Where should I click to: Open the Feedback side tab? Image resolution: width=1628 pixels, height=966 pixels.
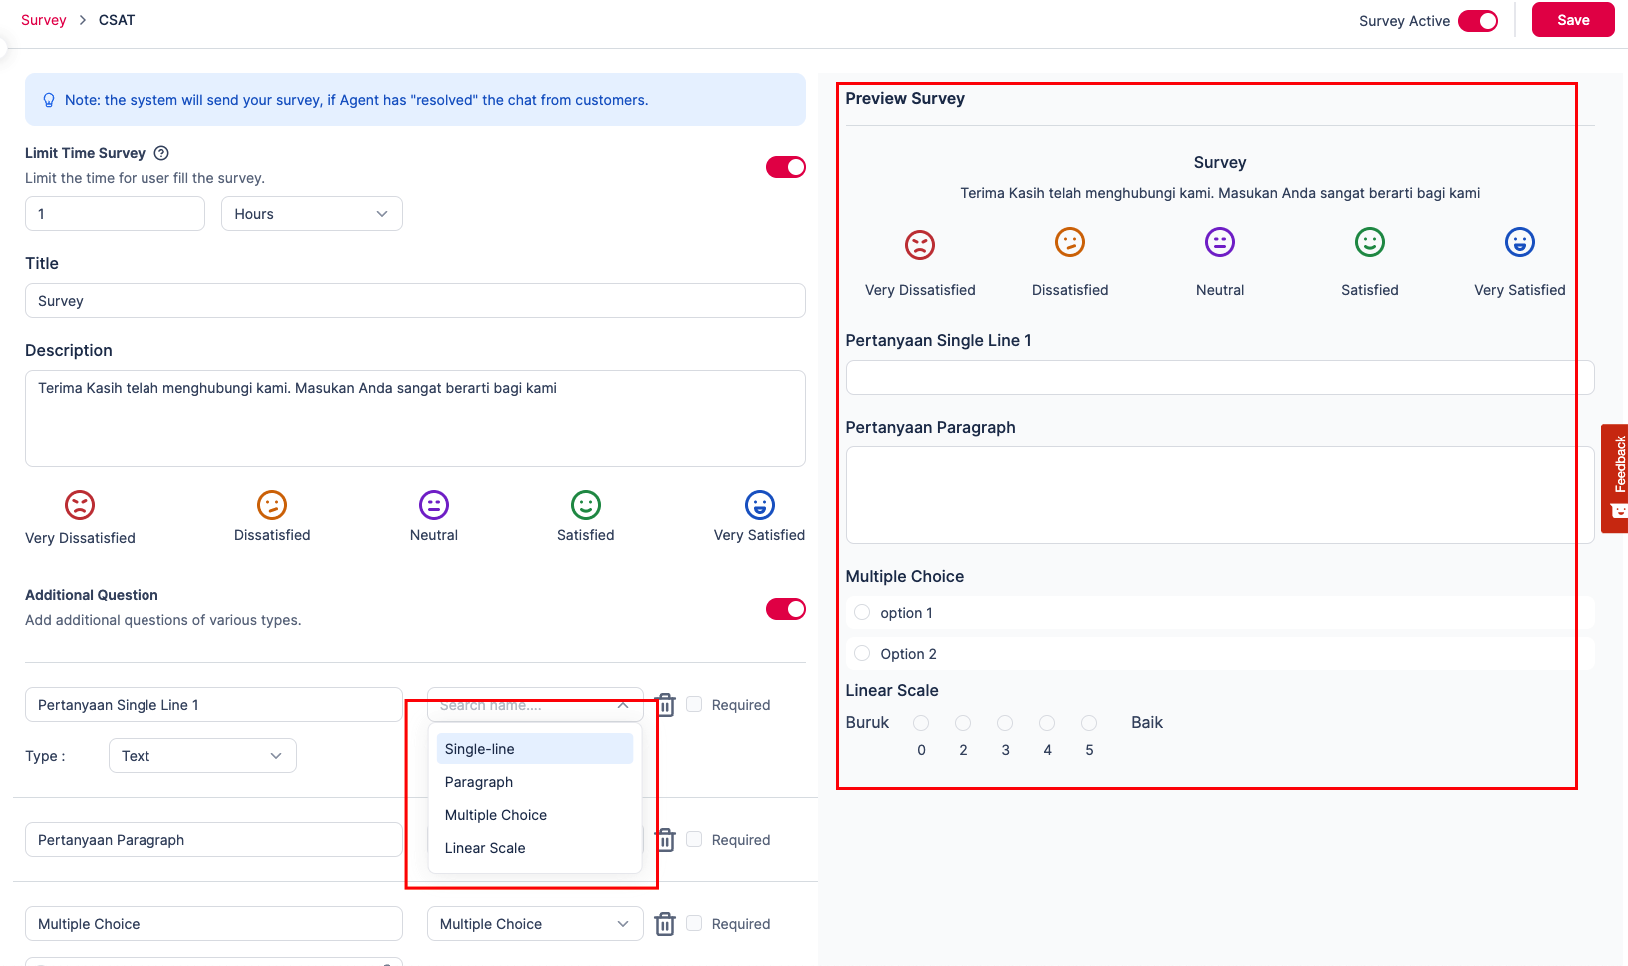point(1615,478)
